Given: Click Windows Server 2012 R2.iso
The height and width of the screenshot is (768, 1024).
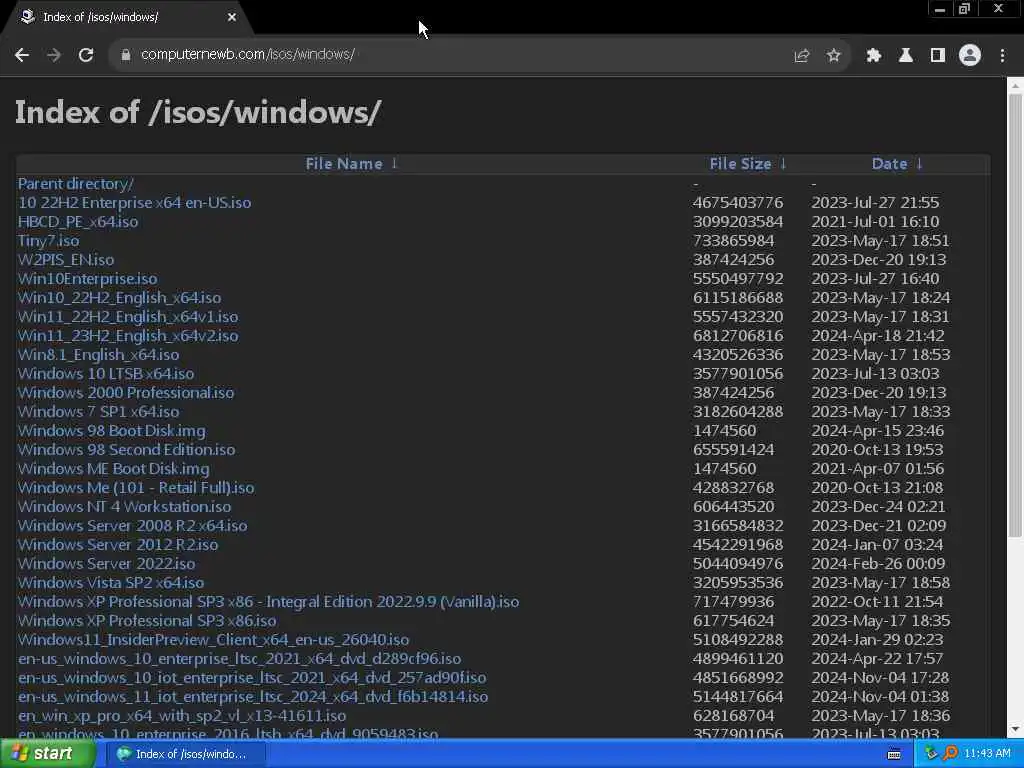Looking at the screenshot, I should click(118, 544).
